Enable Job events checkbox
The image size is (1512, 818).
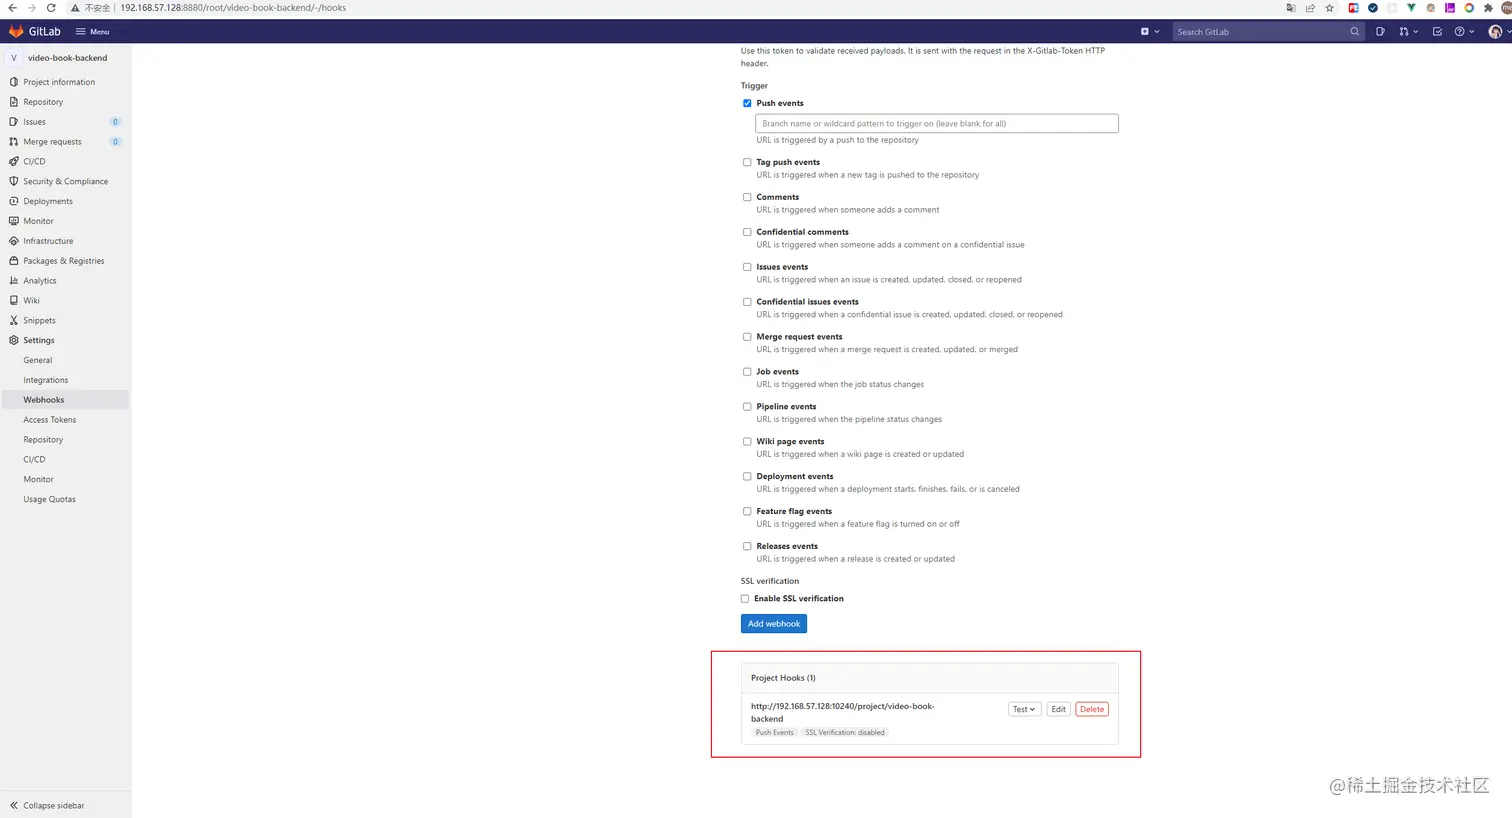point(747,372)
